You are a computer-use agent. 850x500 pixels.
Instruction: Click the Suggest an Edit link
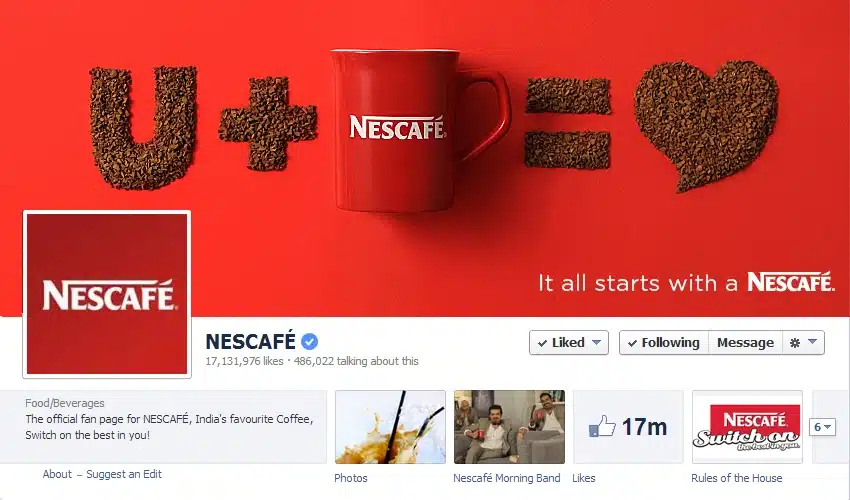click(x=124, y=474)
